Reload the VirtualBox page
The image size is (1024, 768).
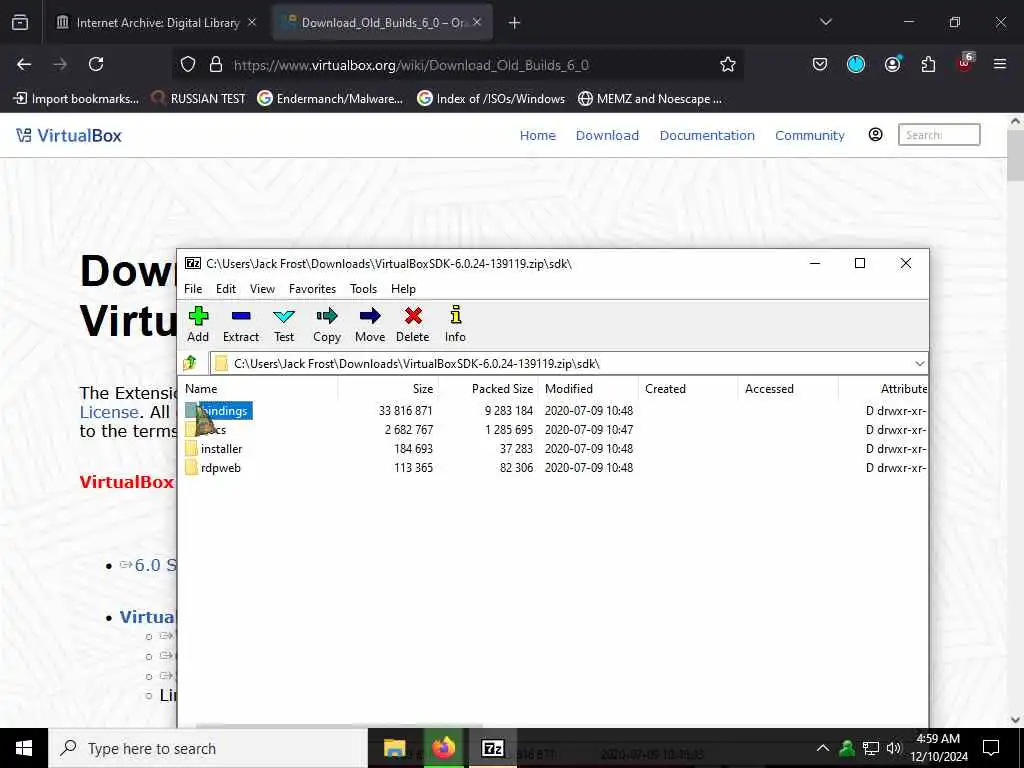(x=96, y=64)
